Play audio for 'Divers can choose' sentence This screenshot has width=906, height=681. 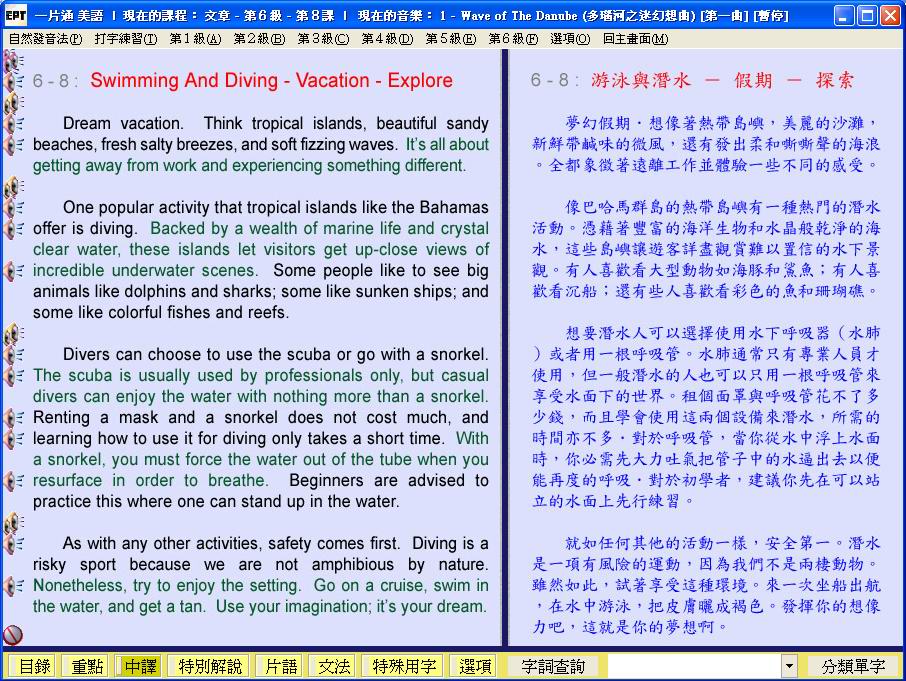pyautogui.click(x=14, y=355)
